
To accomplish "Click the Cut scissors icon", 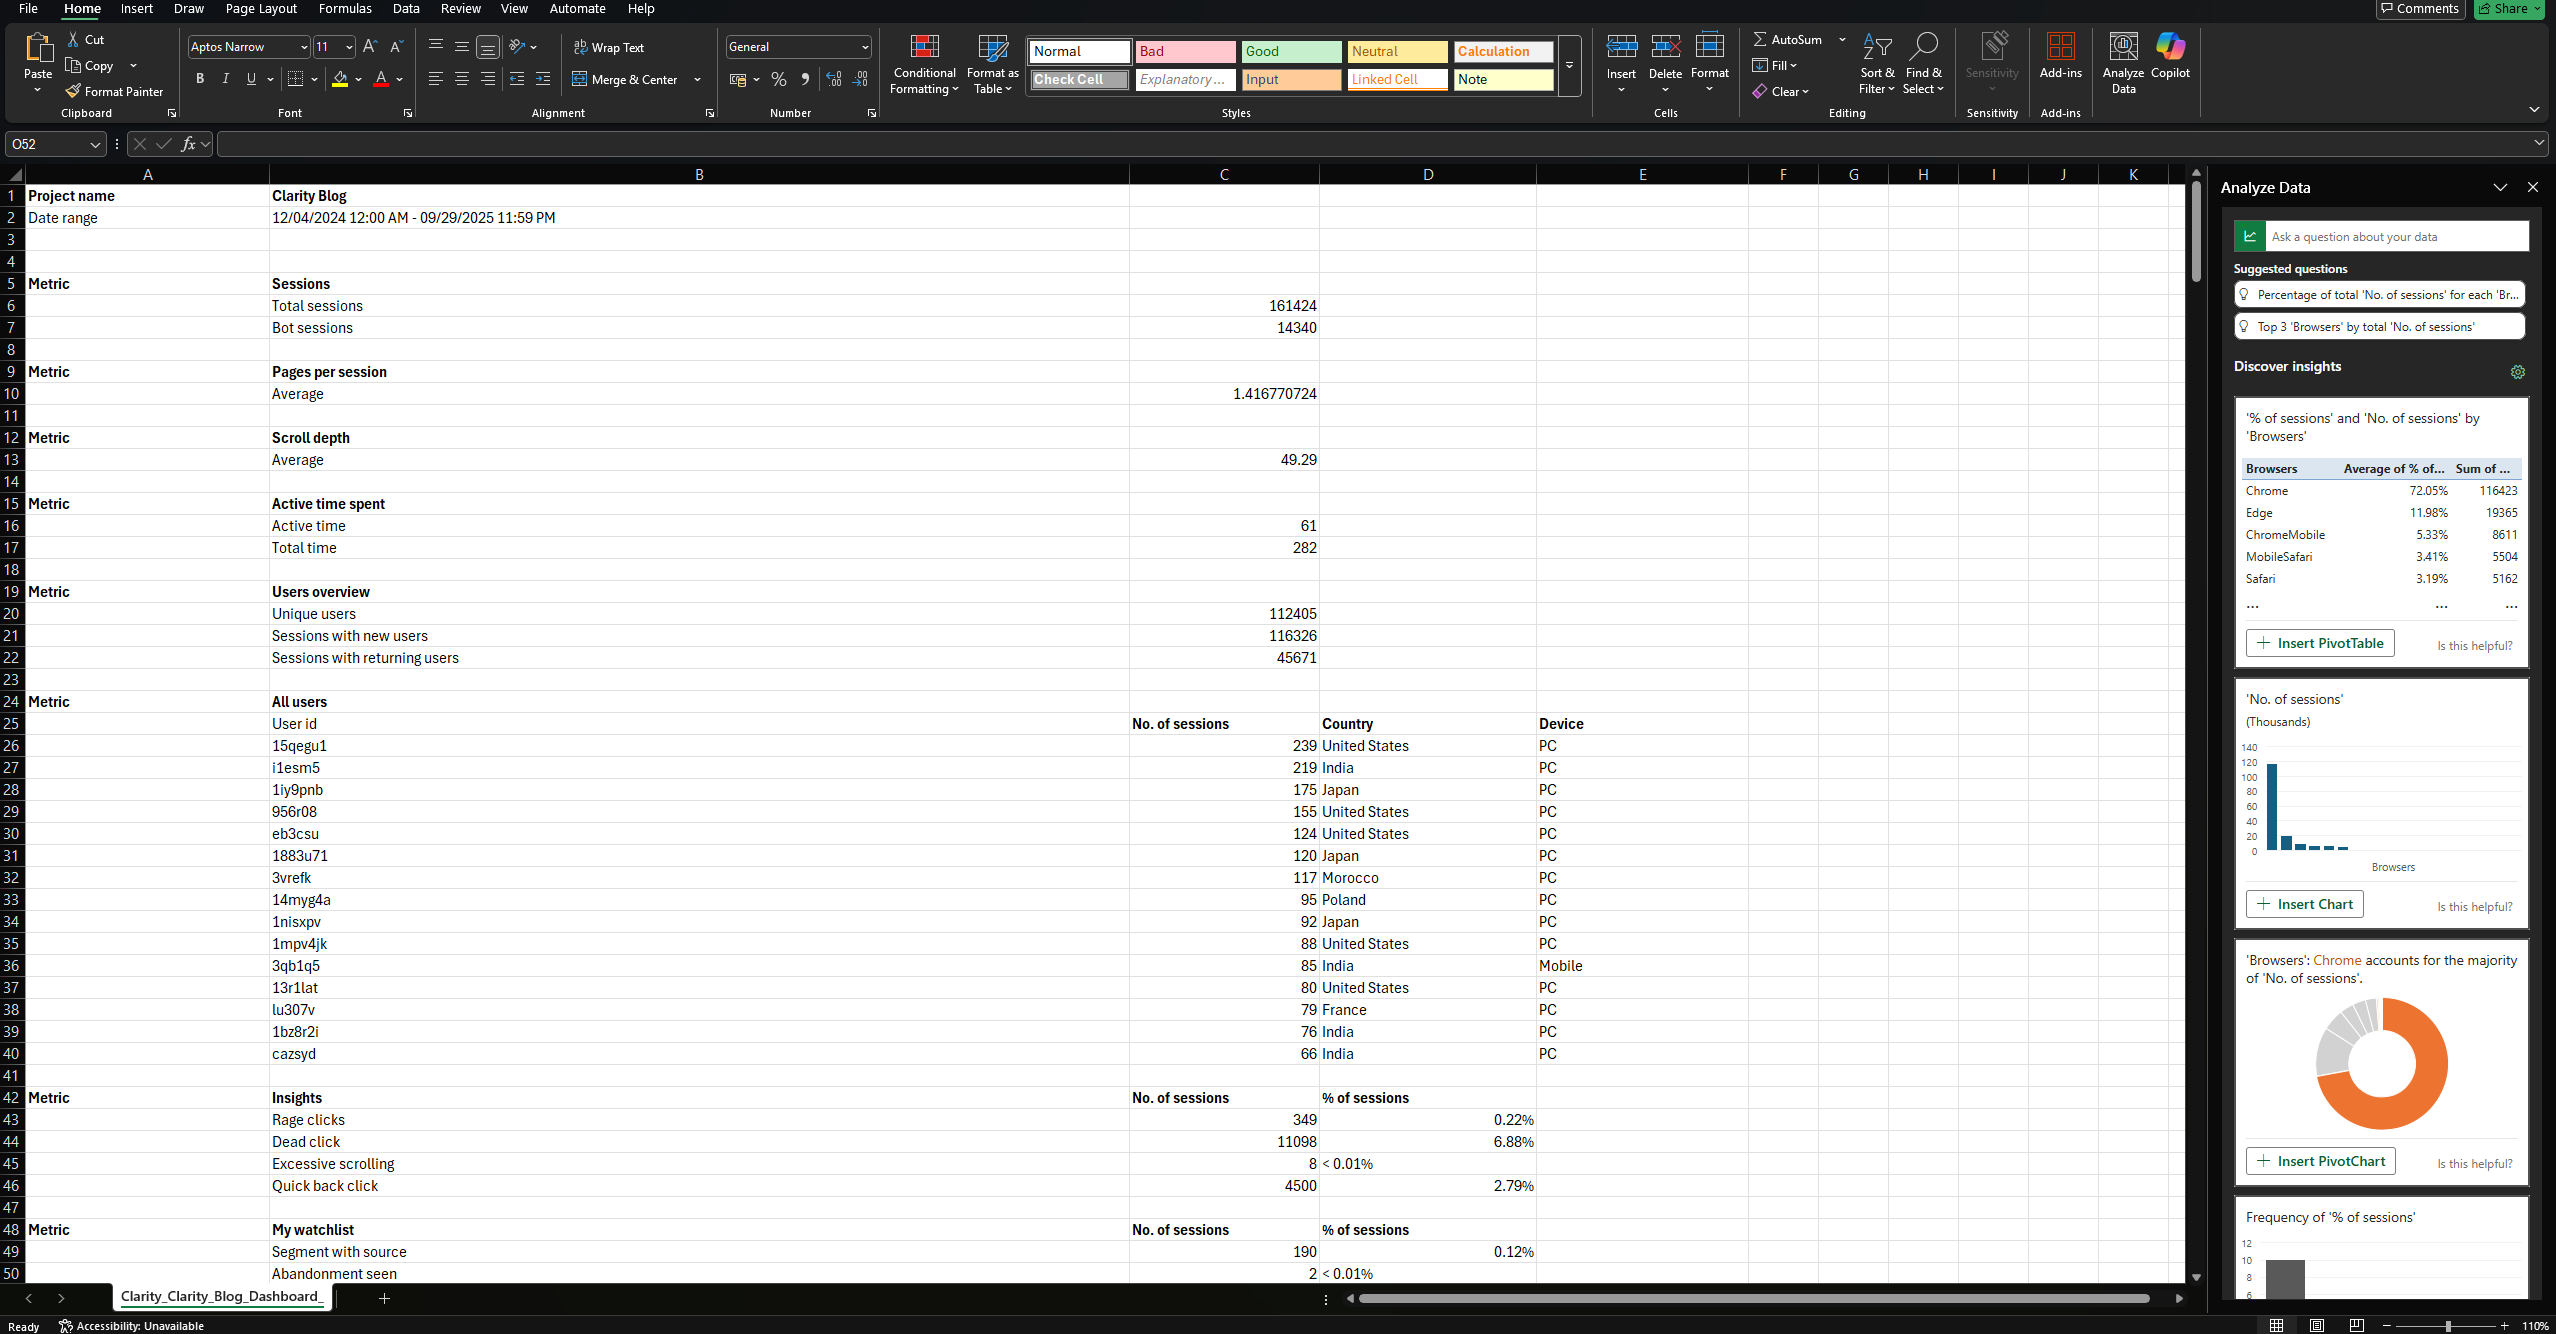I will 73,40.
